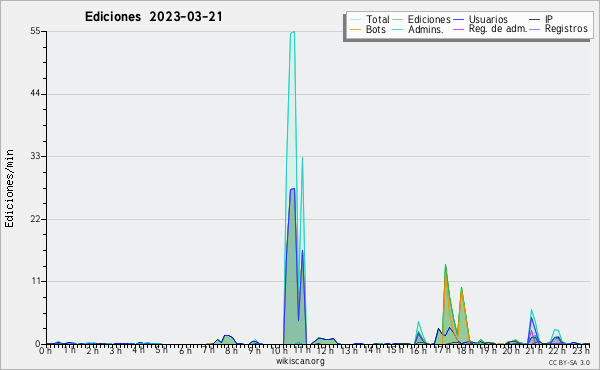Select the Usuarios legend label

click(x=488, y=19)
